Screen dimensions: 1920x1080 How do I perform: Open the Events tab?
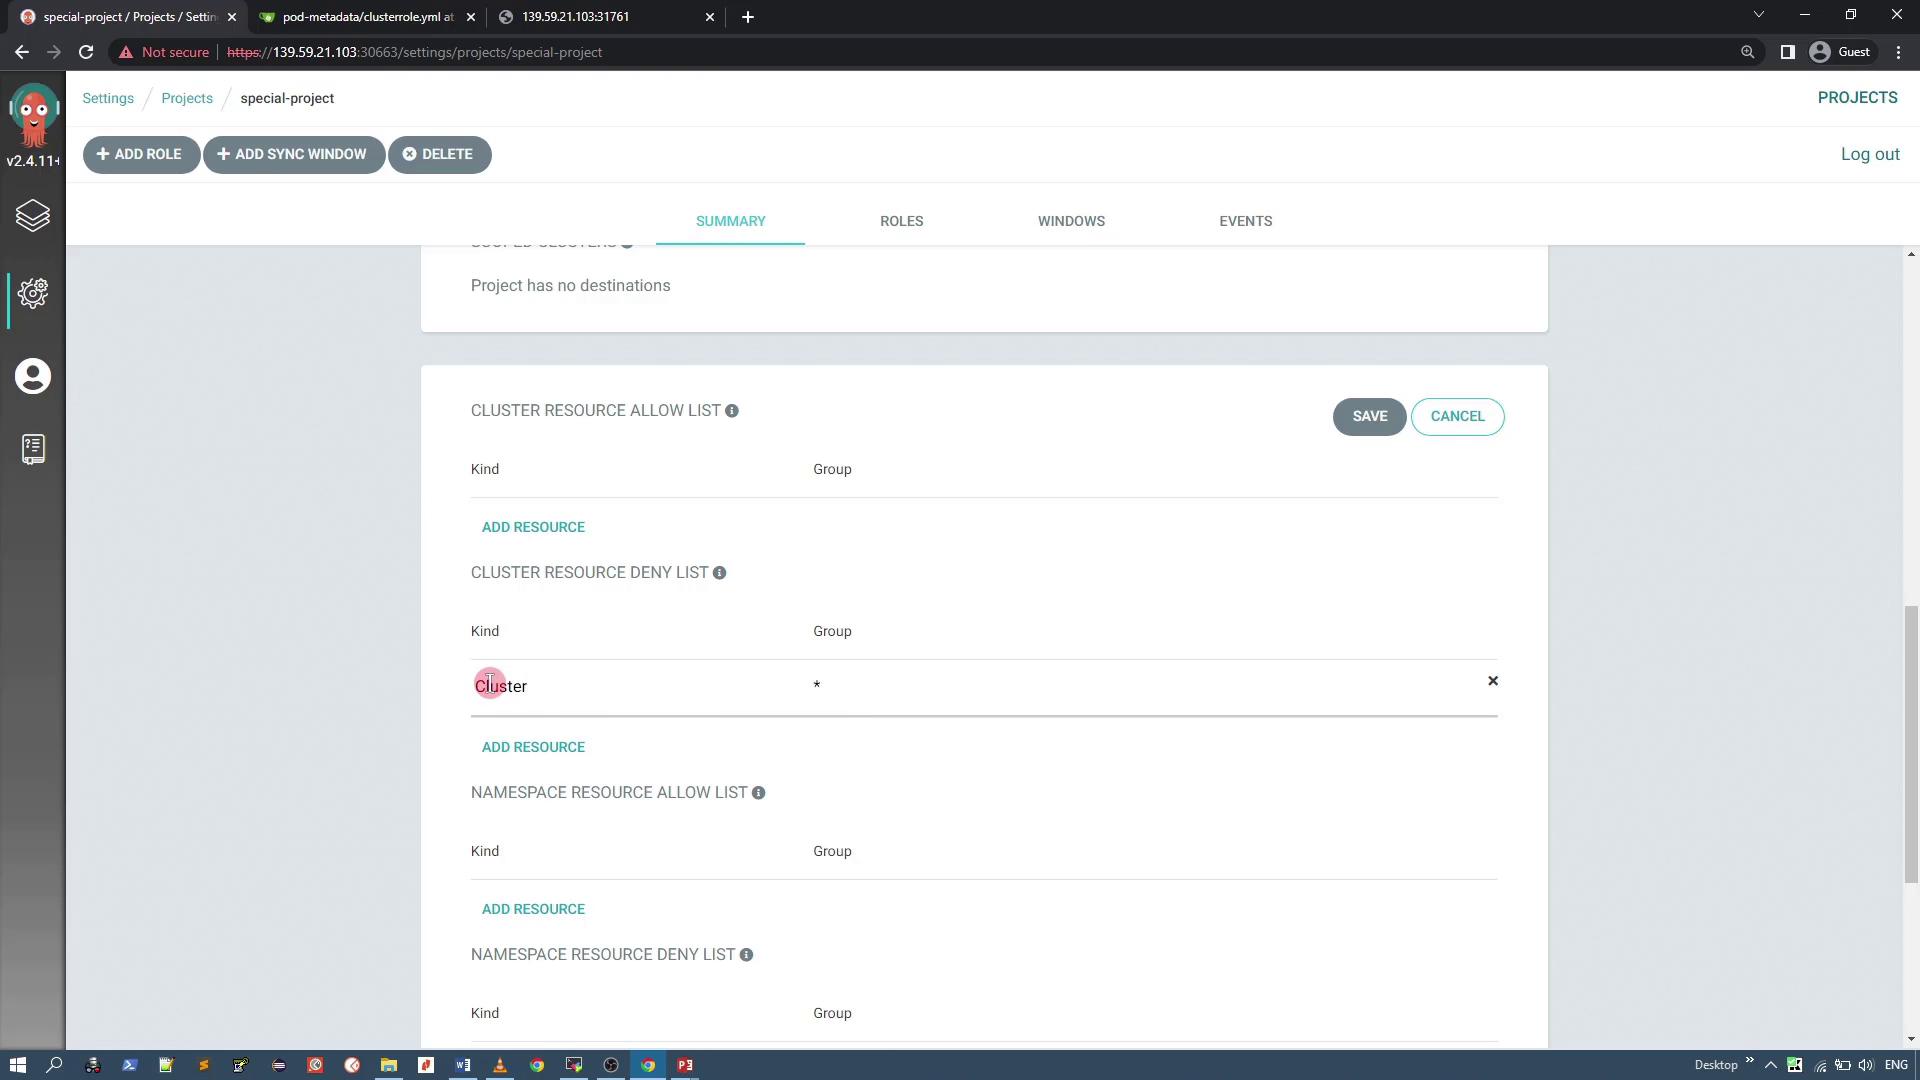click(x=1245, y=221)
